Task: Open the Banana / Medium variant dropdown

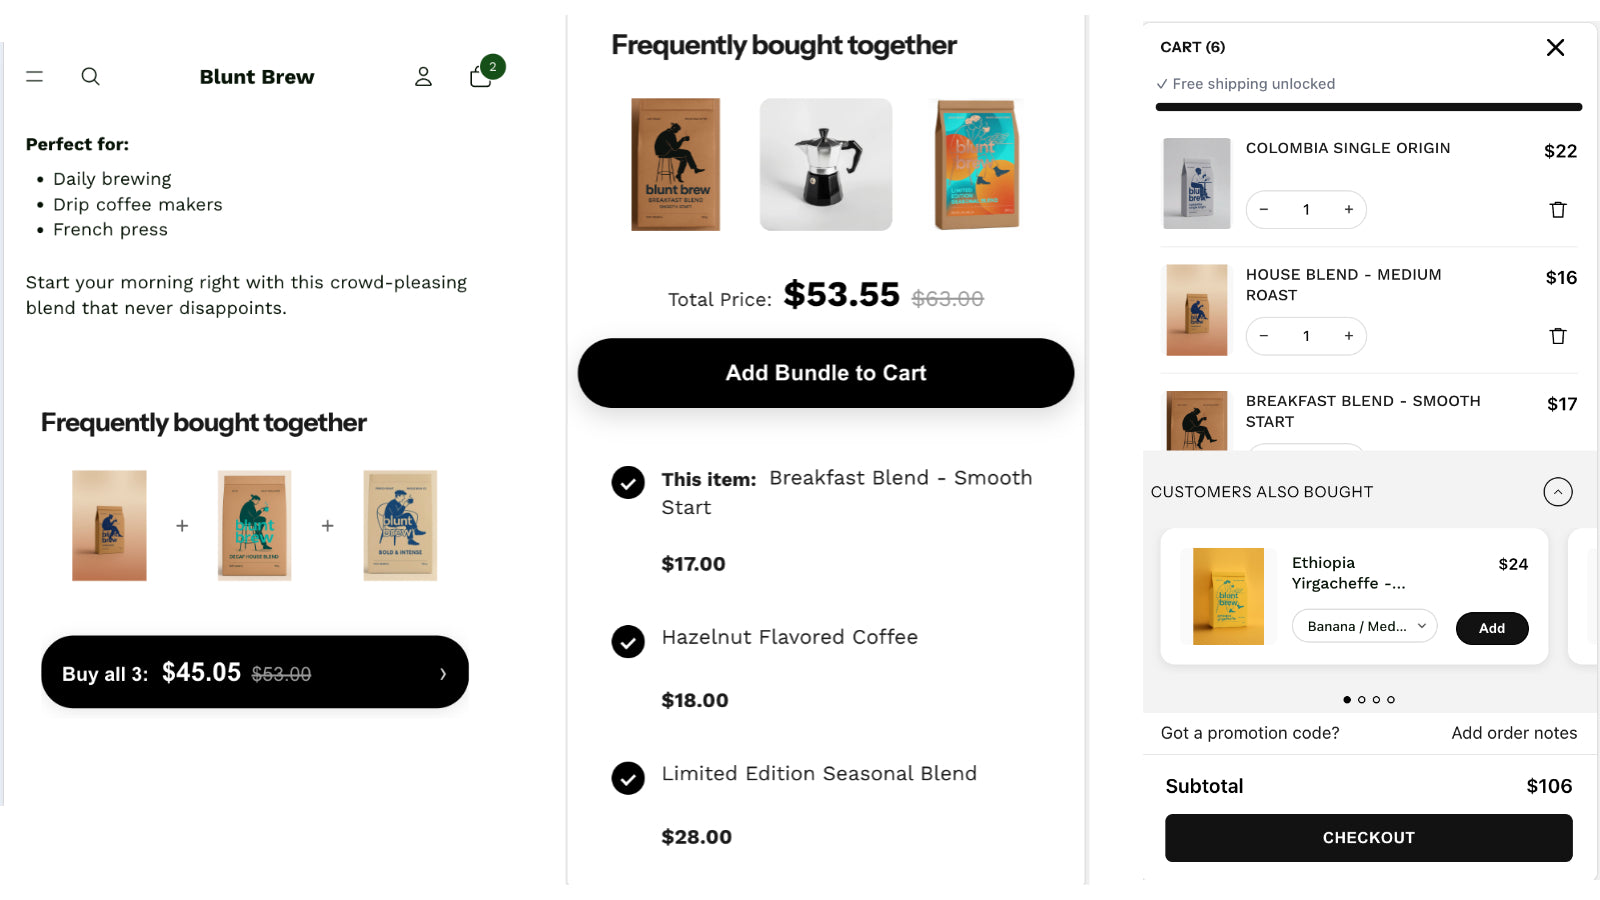Action: tap(1364, 625)
